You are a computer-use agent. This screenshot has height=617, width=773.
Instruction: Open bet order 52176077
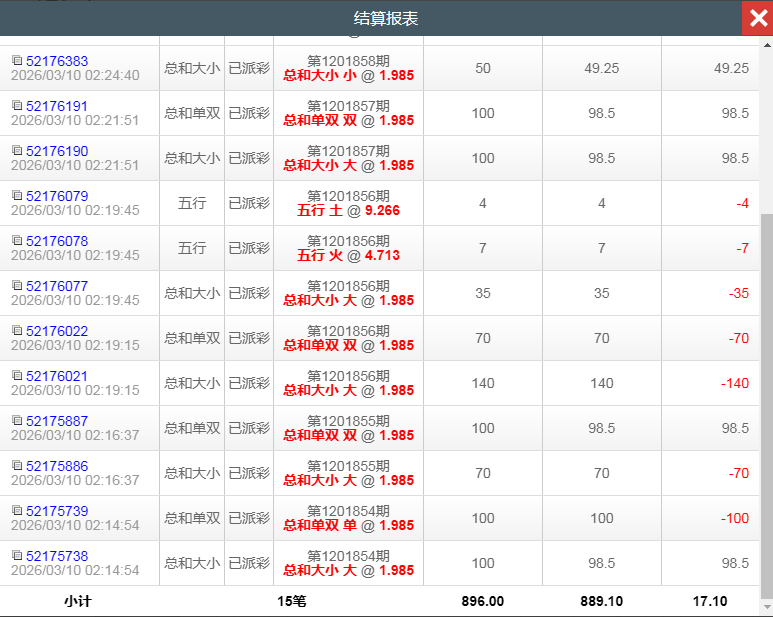click(x=57, y=286)
